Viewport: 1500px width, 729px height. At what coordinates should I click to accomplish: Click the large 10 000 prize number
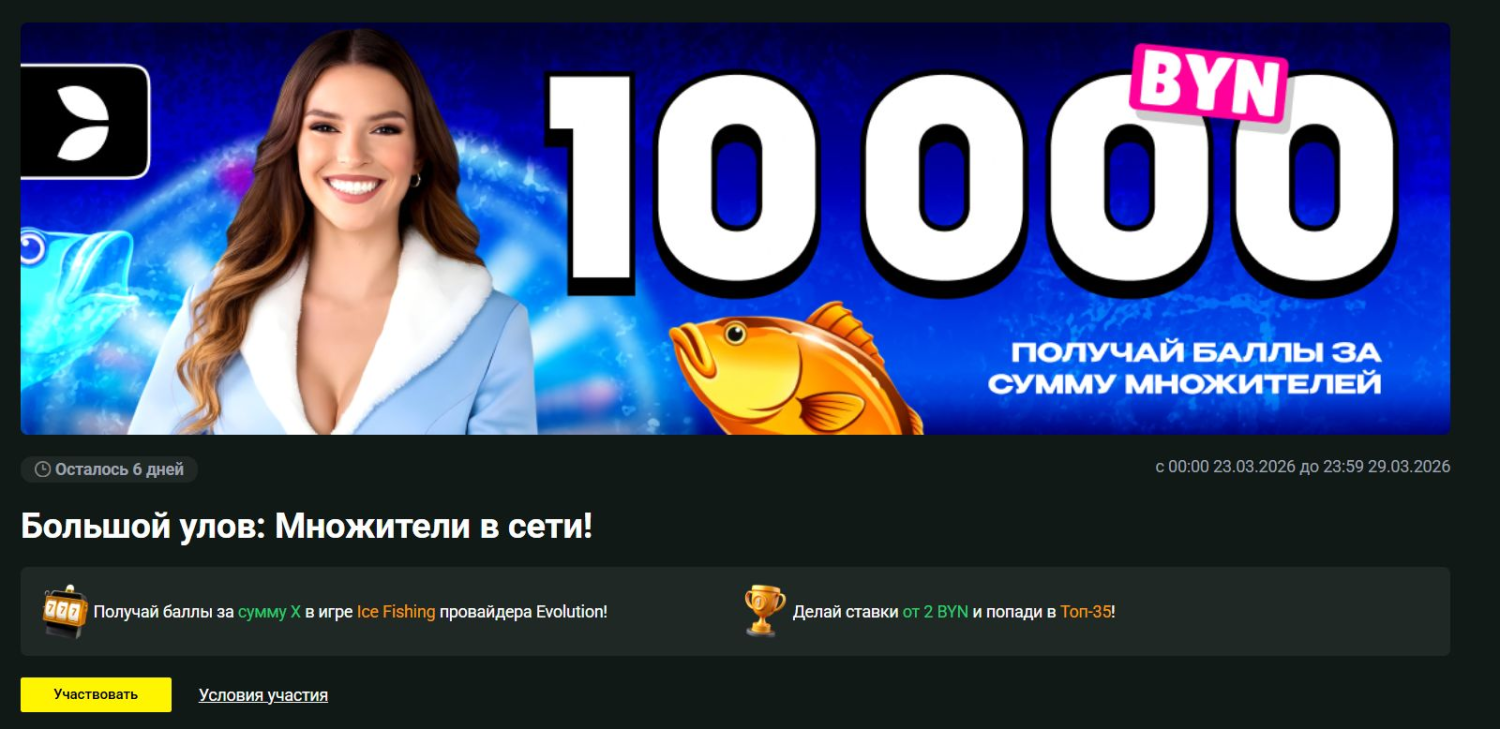(970, 180)
